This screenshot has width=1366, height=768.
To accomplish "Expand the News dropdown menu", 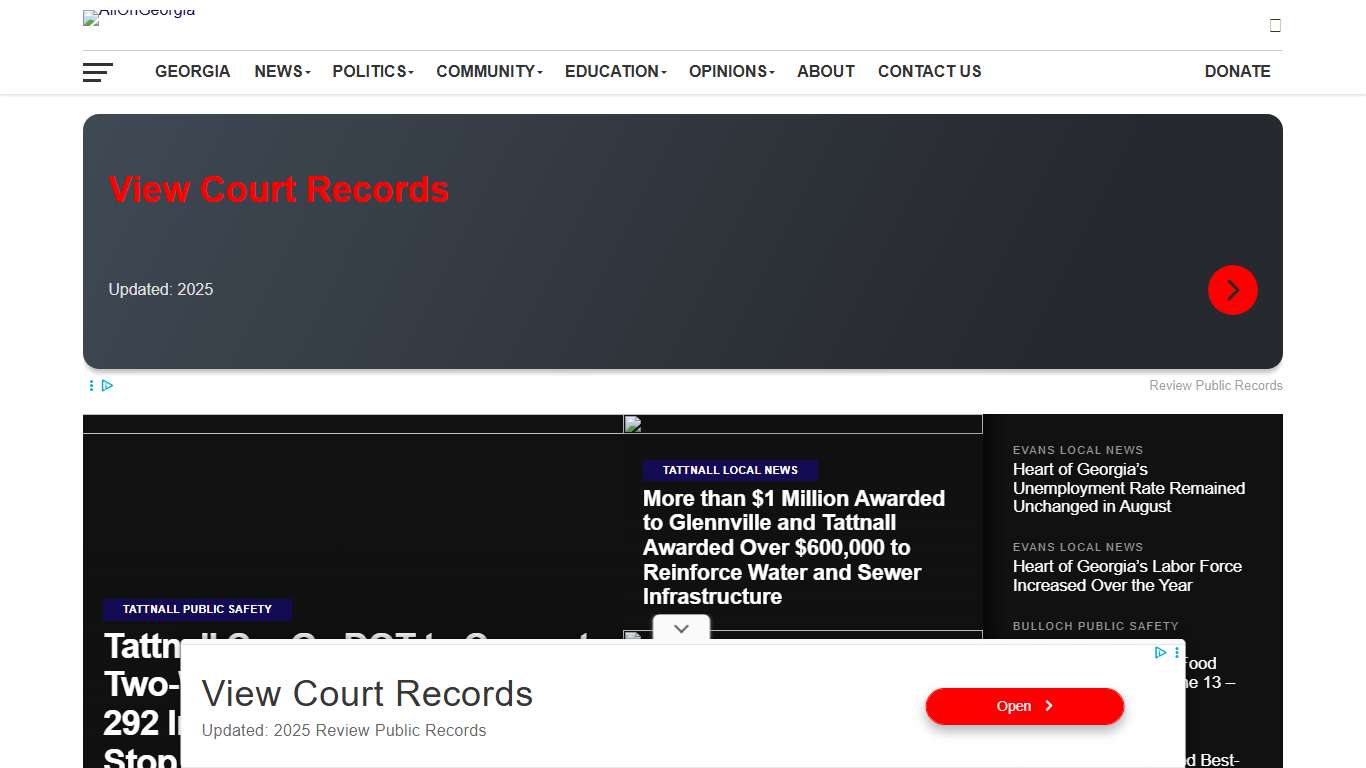I will pos(282,72).
